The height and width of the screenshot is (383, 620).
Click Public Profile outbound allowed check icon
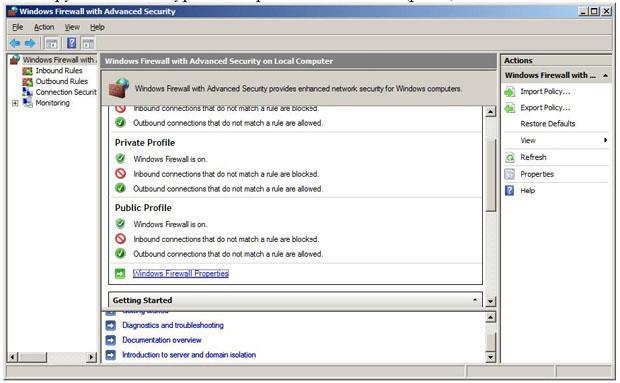[x=120, y=253]
